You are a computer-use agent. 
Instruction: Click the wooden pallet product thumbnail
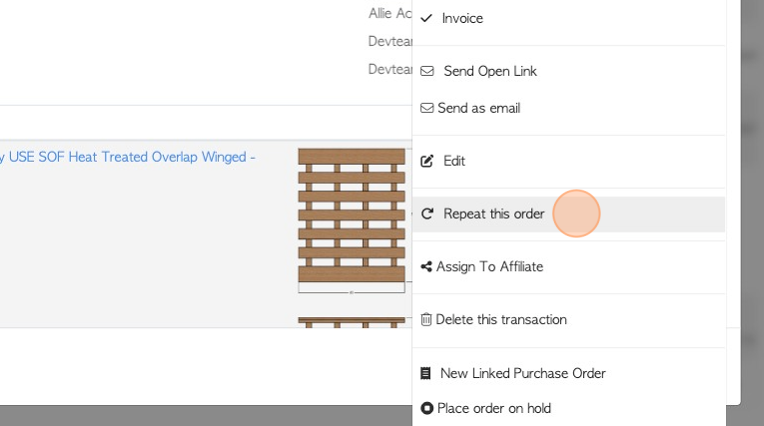(x=351, y=220)
